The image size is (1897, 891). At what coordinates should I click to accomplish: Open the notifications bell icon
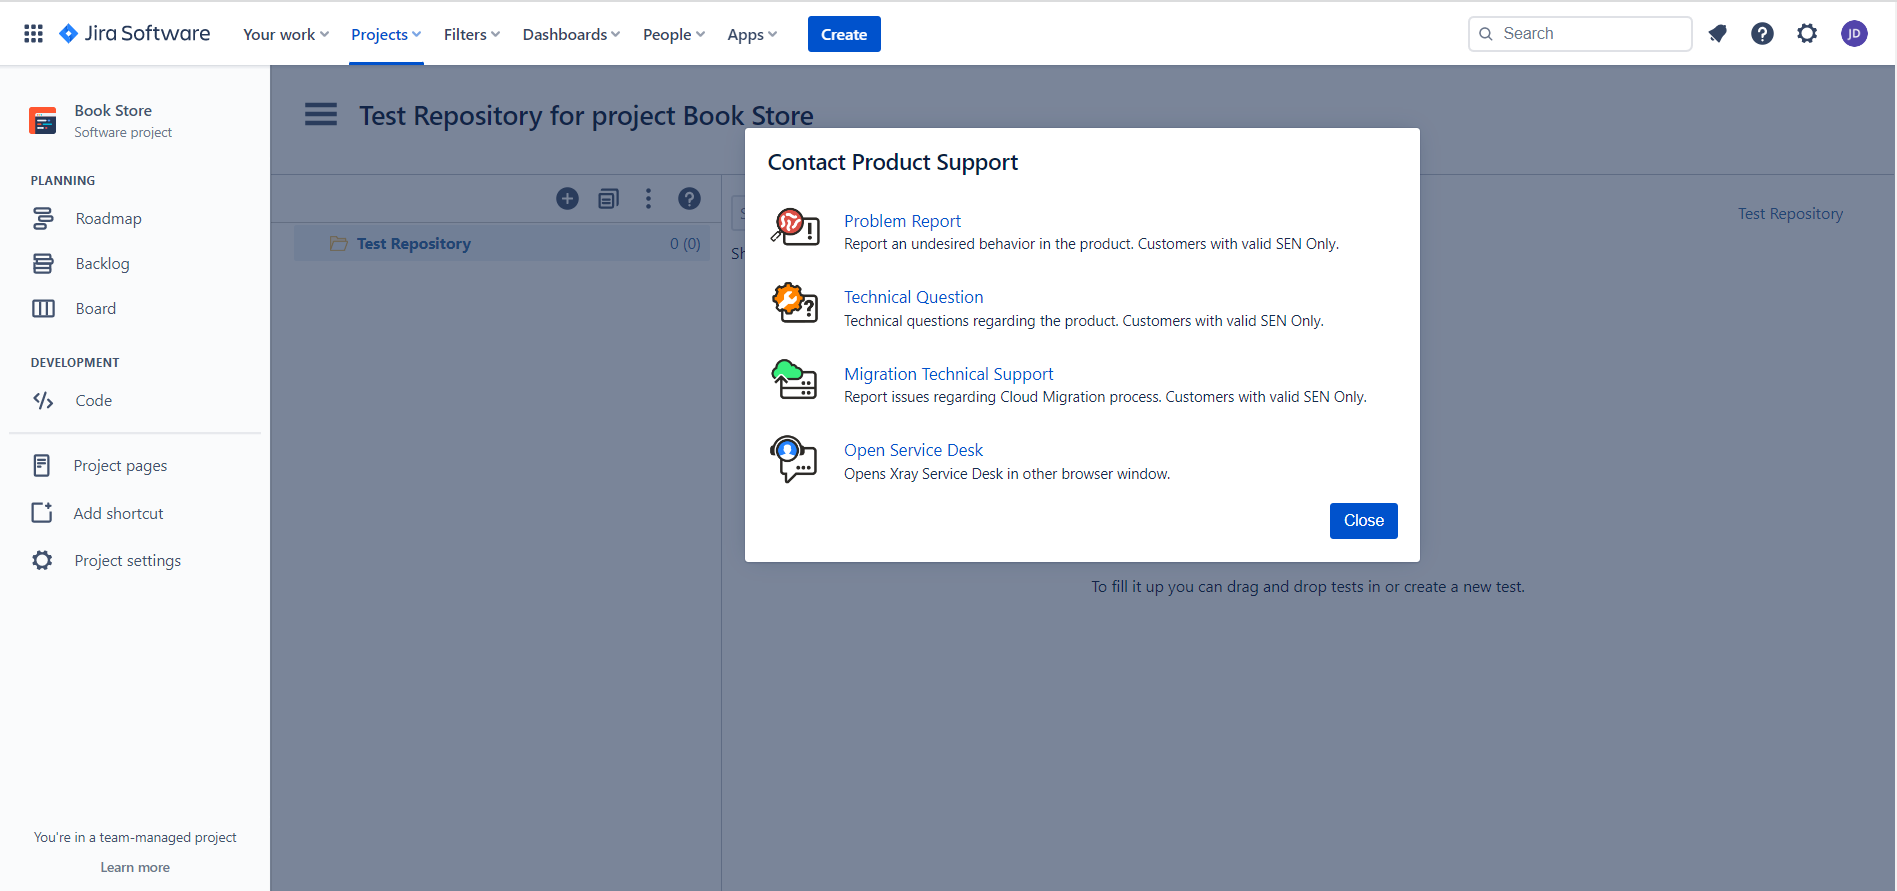tap(1718, 34)
